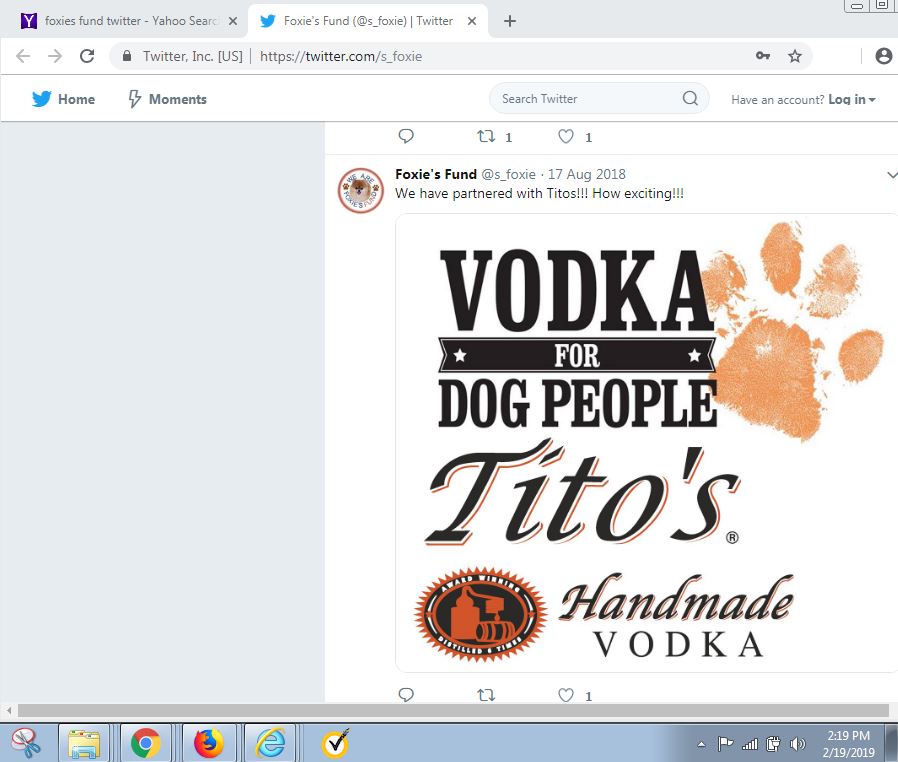Bookmark this page with the star

coord(794,56)
